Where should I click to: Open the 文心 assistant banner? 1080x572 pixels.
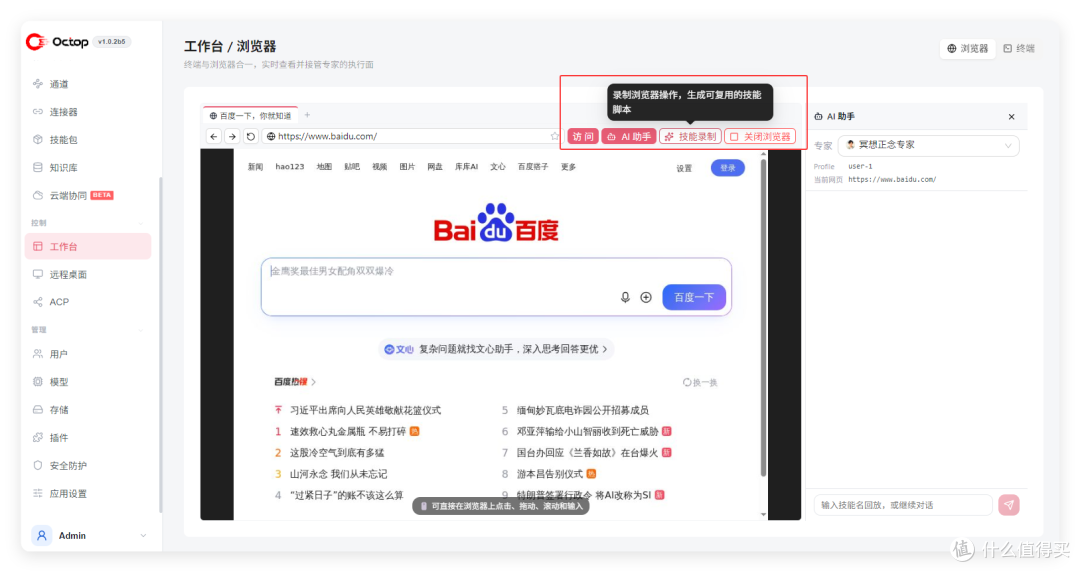496,349
